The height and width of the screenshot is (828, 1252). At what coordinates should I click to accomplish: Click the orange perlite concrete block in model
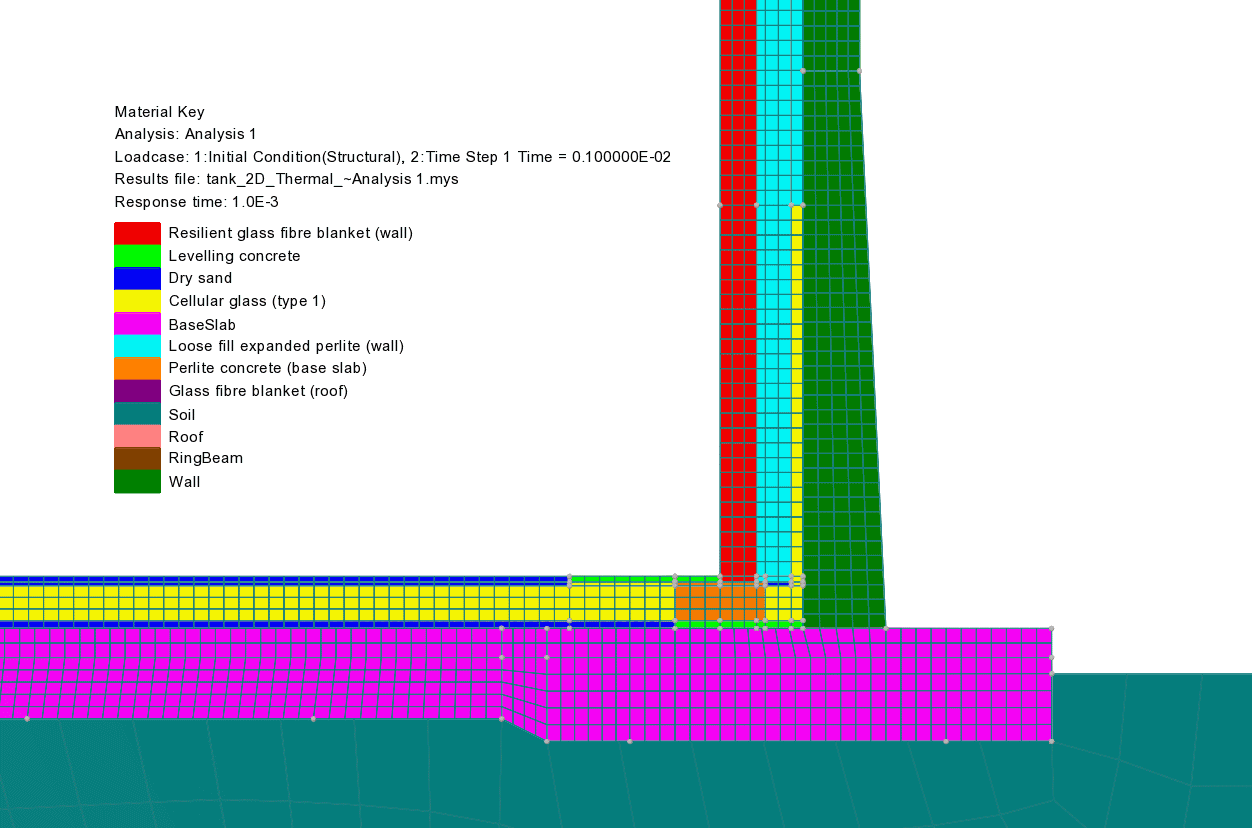(719, 602)
